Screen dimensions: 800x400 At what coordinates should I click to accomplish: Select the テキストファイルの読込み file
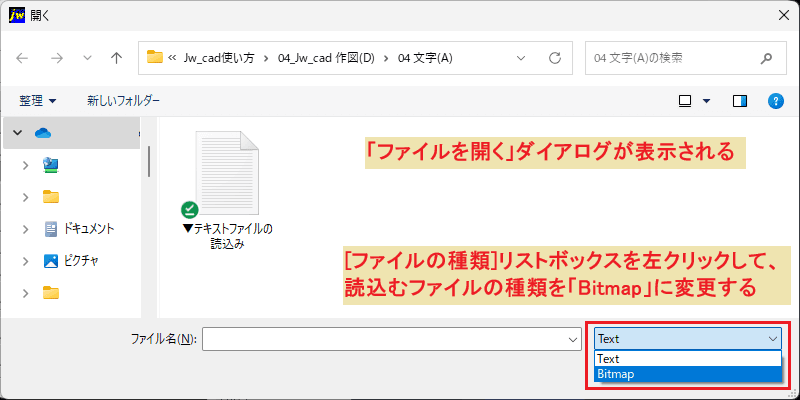(x=227, y=190)
